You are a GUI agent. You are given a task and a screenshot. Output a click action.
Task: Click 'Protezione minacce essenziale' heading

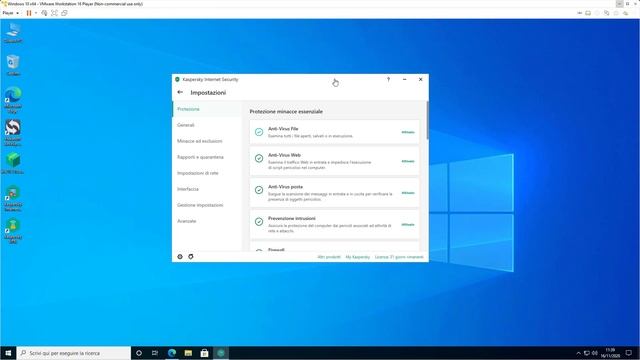(286, 111)
